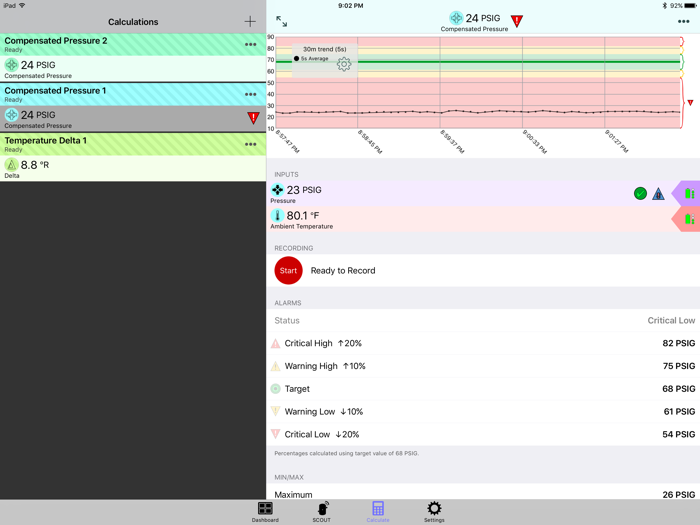
Task: Click the 5s Average legend marker
Action: pyautogui.click(x=296, y=58)
